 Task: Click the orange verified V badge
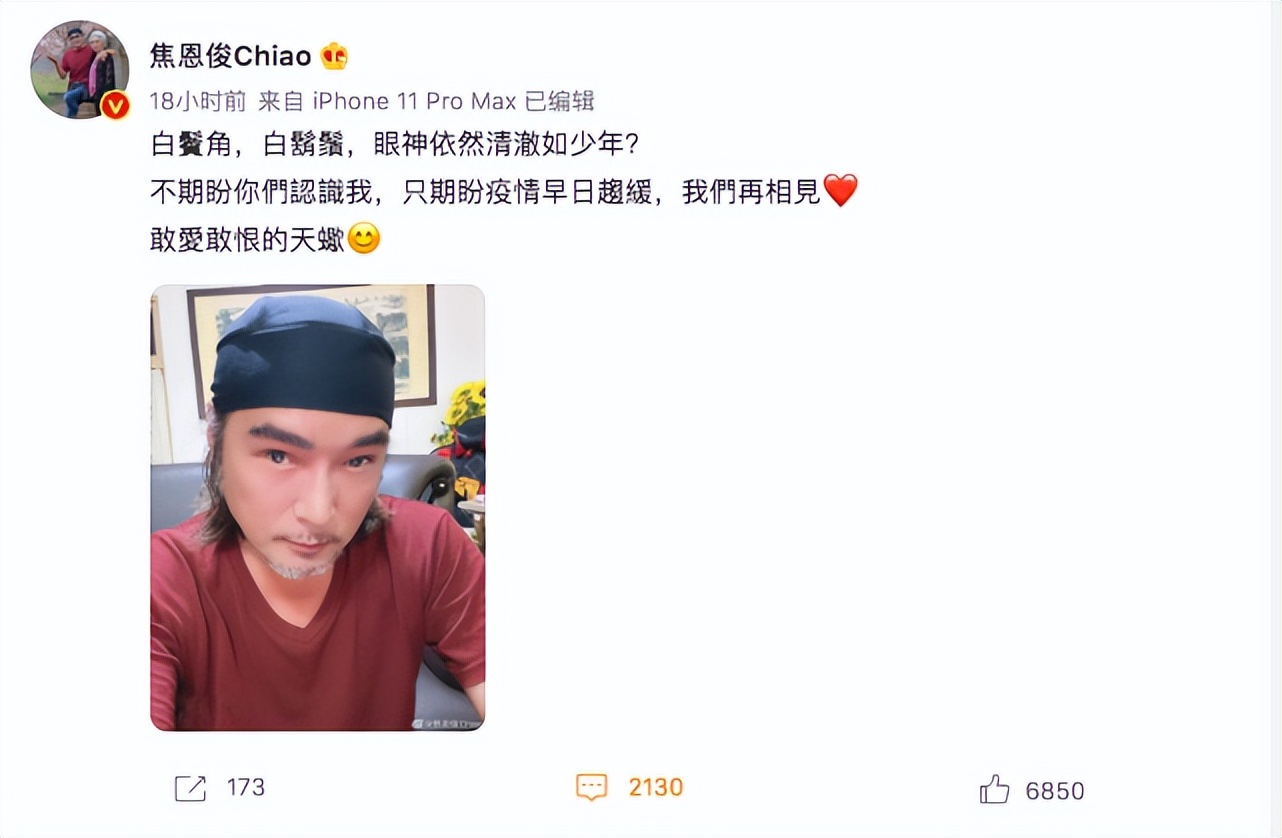click(x=116, y=105)
